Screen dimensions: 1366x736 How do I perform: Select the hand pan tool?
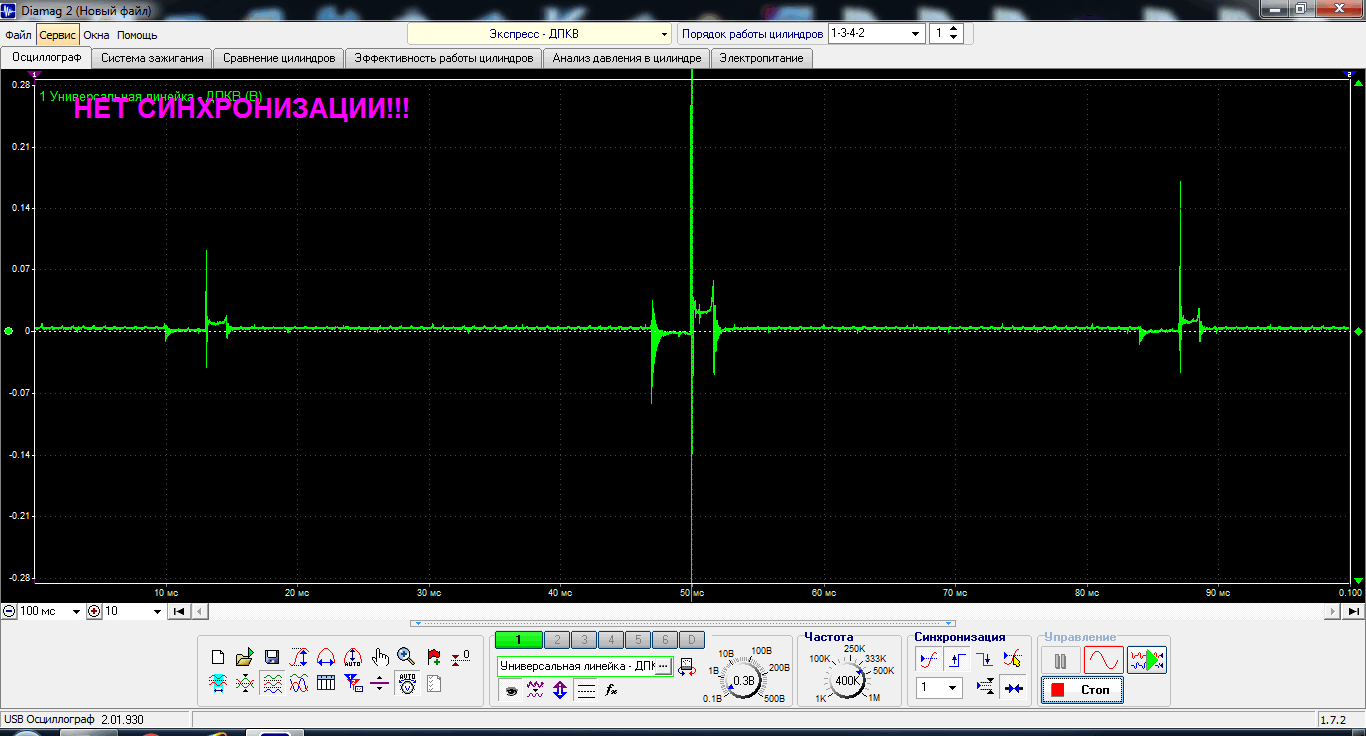379,657
